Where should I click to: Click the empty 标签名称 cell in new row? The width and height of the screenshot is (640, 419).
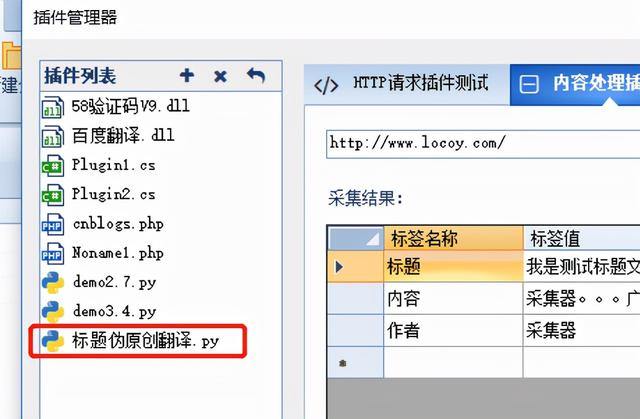tap(453, 362)
